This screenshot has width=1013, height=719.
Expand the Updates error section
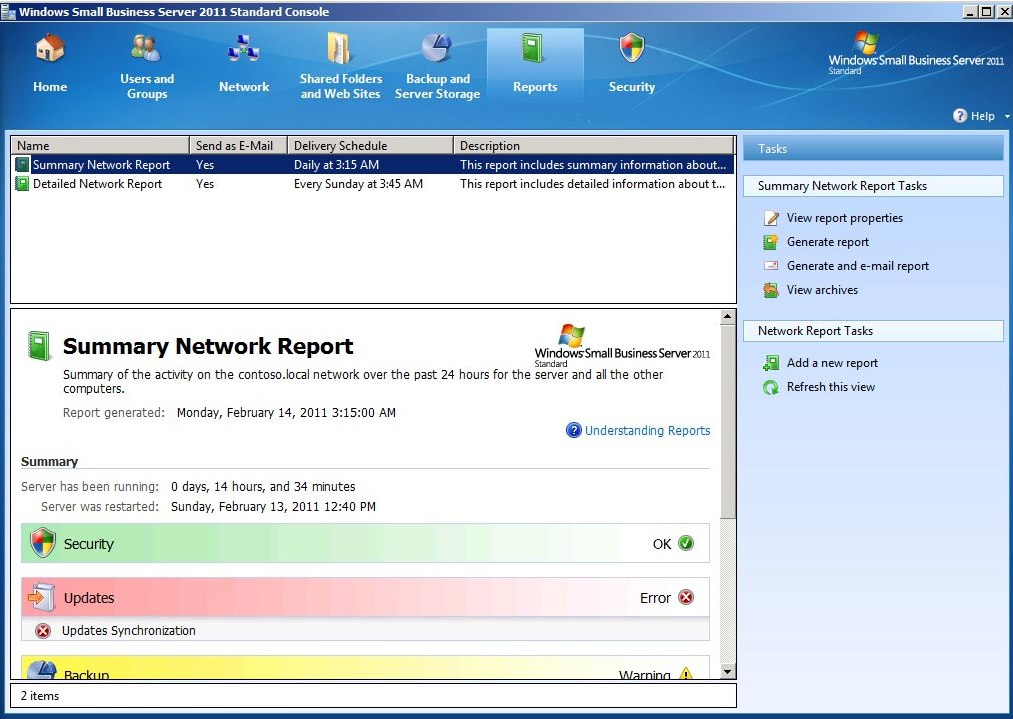tap(365, 598)
